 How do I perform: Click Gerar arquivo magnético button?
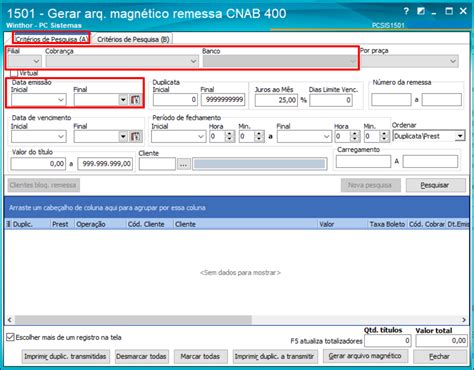(x=365, y=356)
